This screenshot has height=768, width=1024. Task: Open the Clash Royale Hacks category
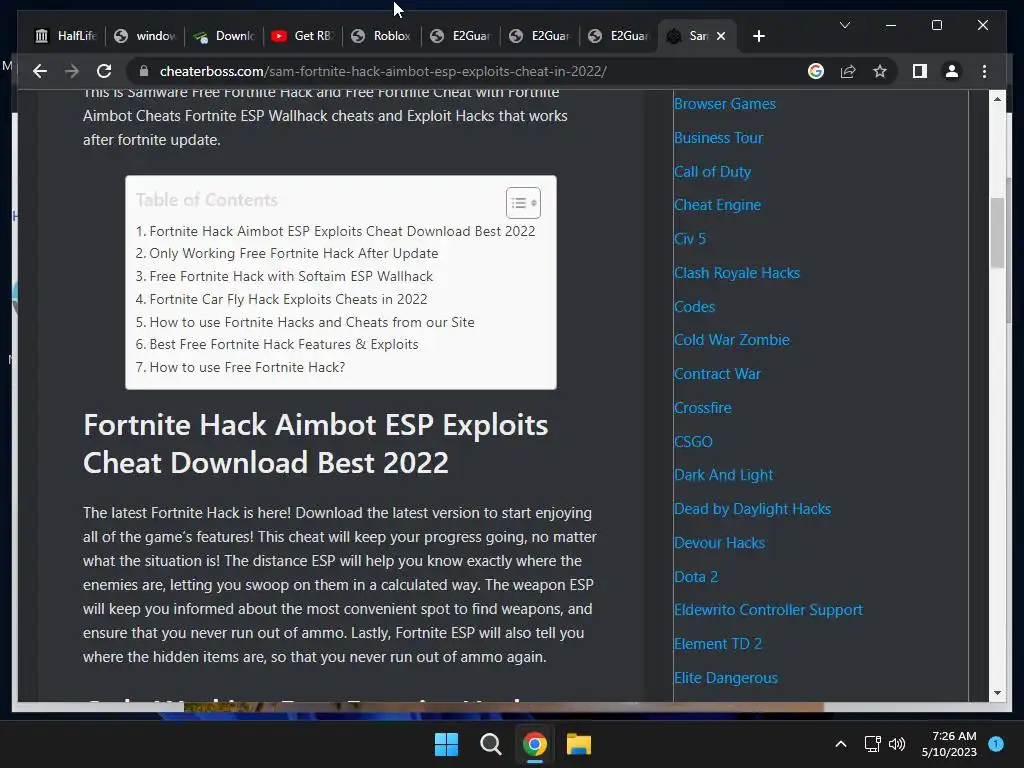(737, 273)
